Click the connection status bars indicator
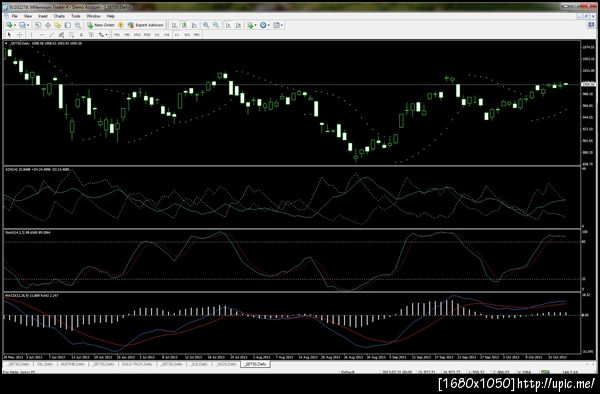Image resolution: width=600 pixels, height=394 pixels. (x=545, y=371)
